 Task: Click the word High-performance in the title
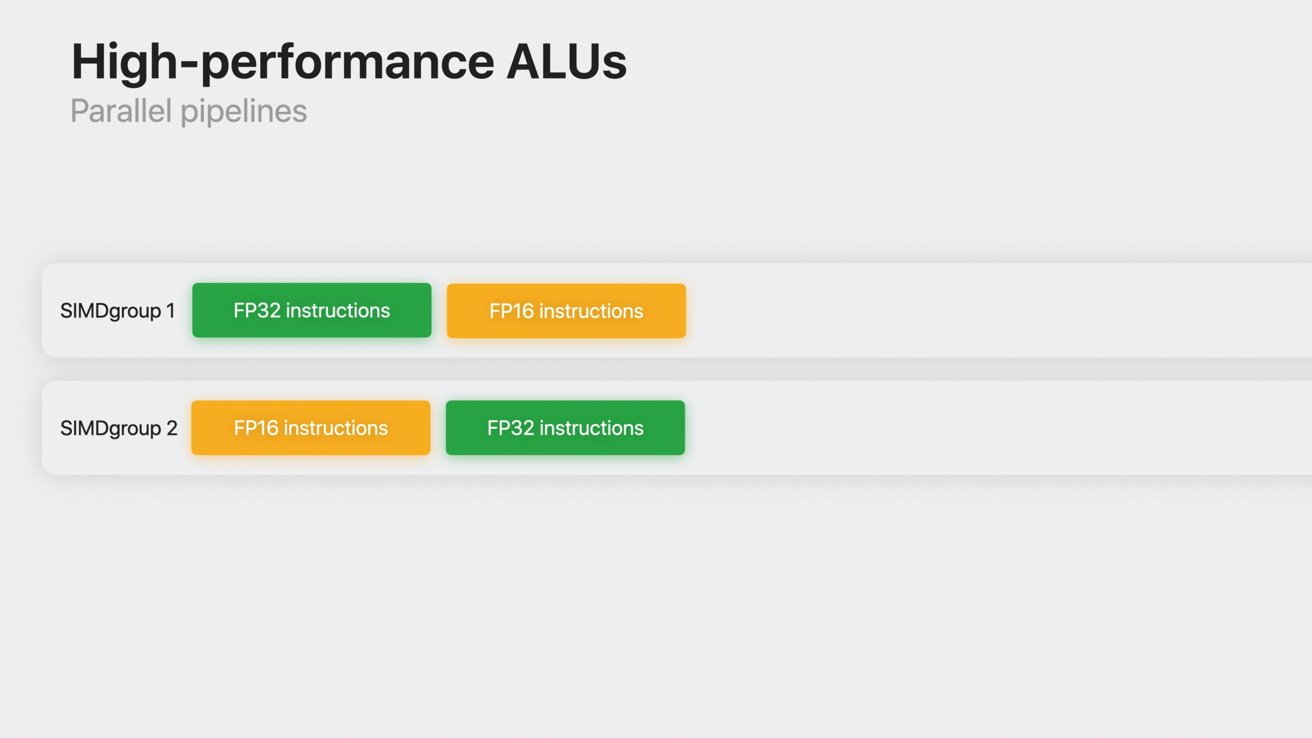(x=282, y=62)
